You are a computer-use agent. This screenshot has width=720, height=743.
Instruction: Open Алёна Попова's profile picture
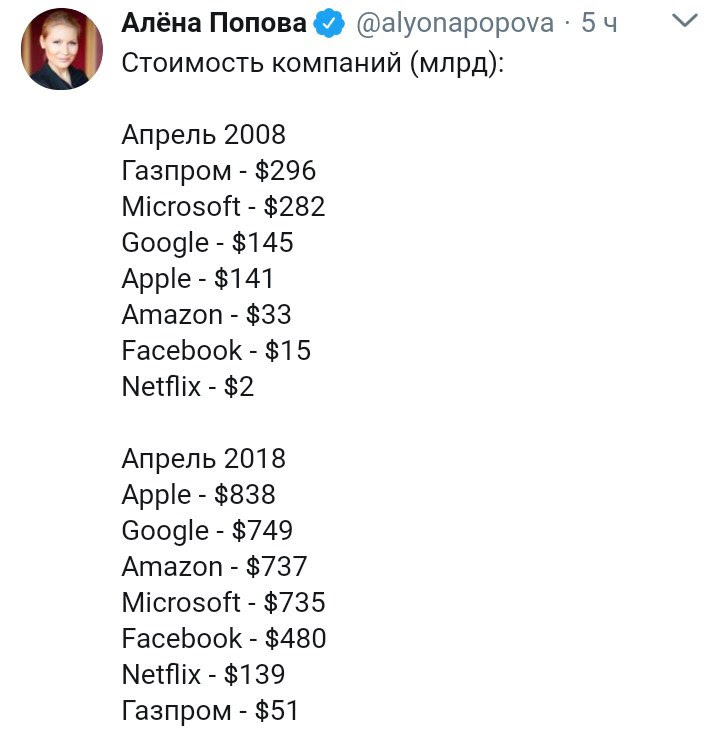[x=62, y=49]
